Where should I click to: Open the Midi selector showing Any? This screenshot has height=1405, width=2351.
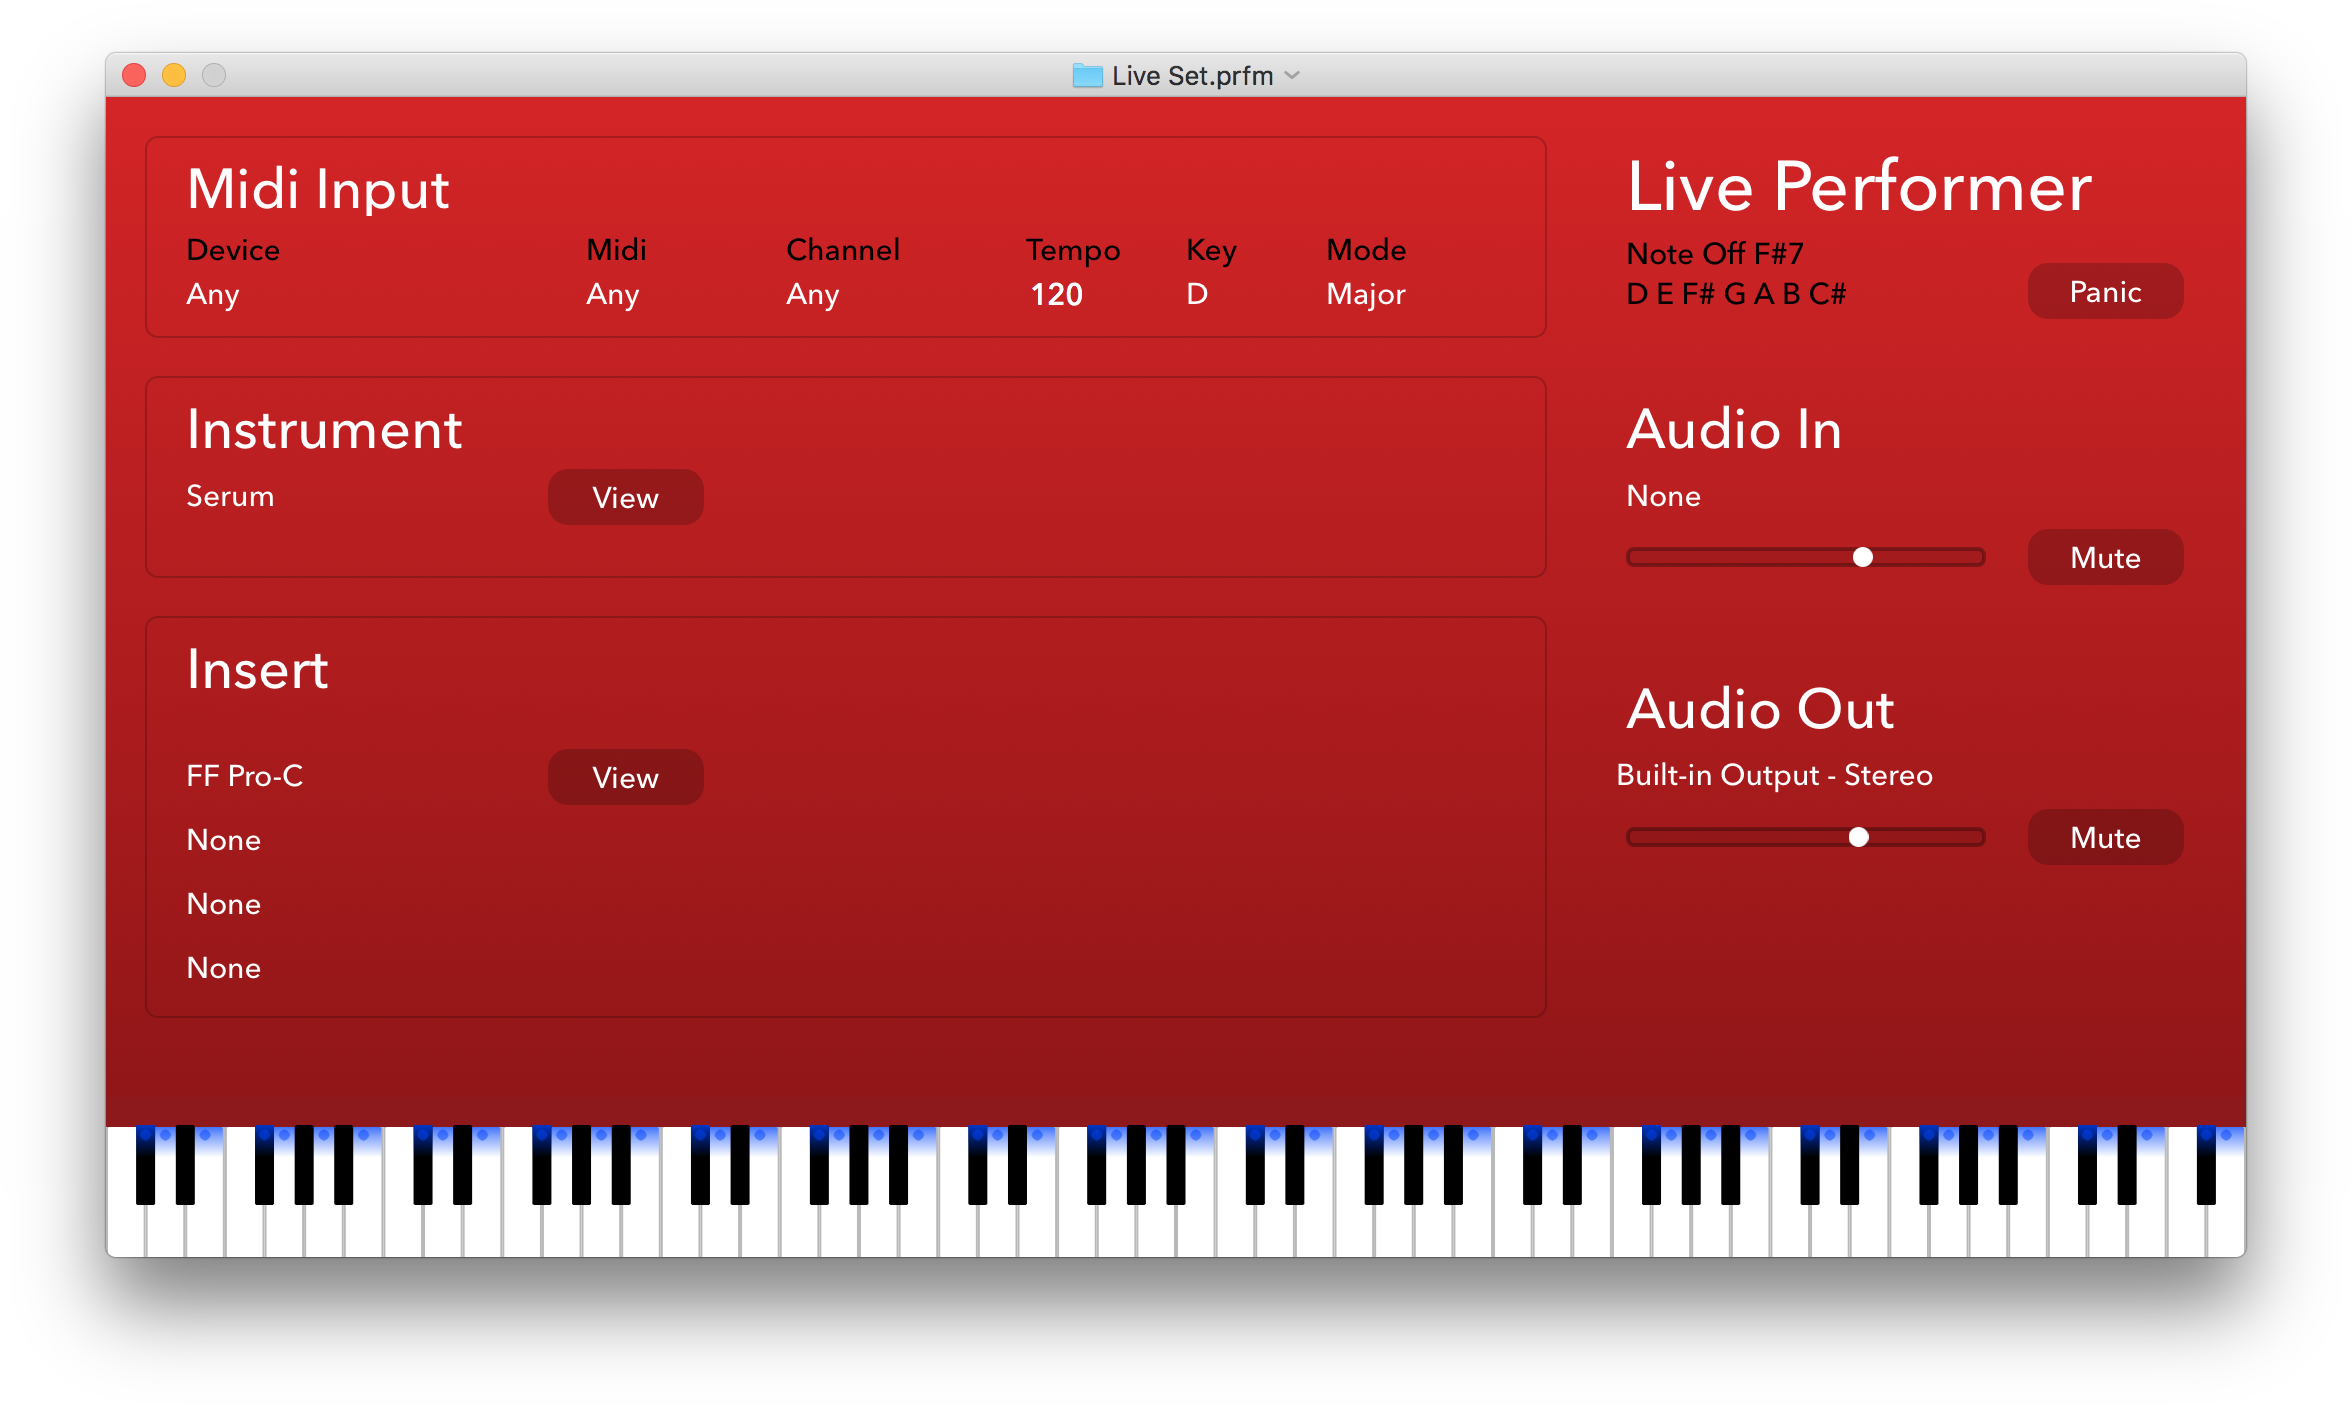point(612,295)
